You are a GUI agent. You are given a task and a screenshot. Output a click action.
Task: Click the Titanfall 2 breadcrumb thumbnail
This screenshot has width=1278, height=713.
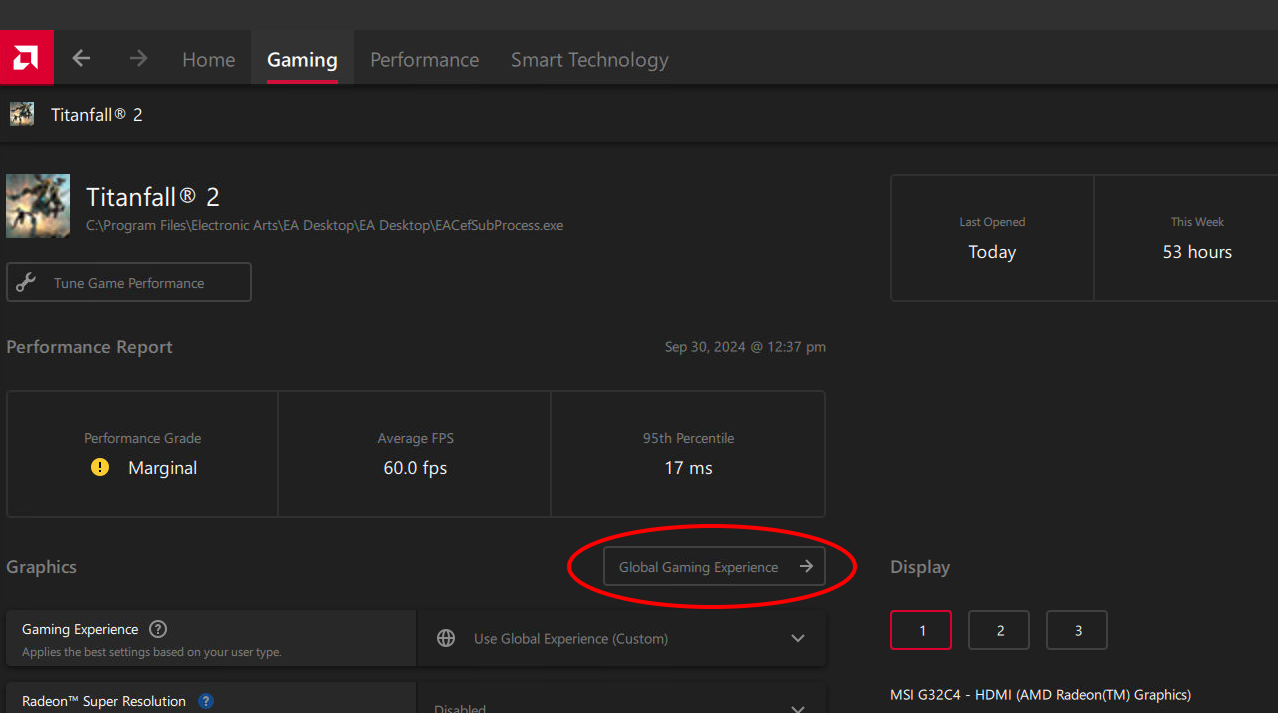pos(22,114)
